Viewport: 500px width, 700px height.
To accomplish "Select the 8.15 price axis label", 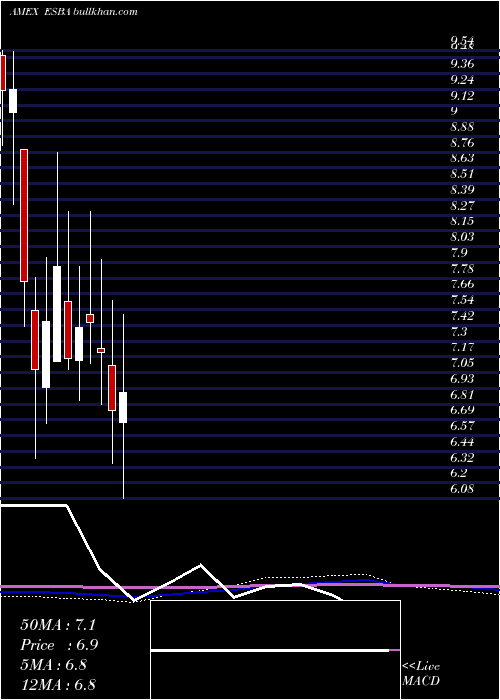I will [x=462, y=221].
